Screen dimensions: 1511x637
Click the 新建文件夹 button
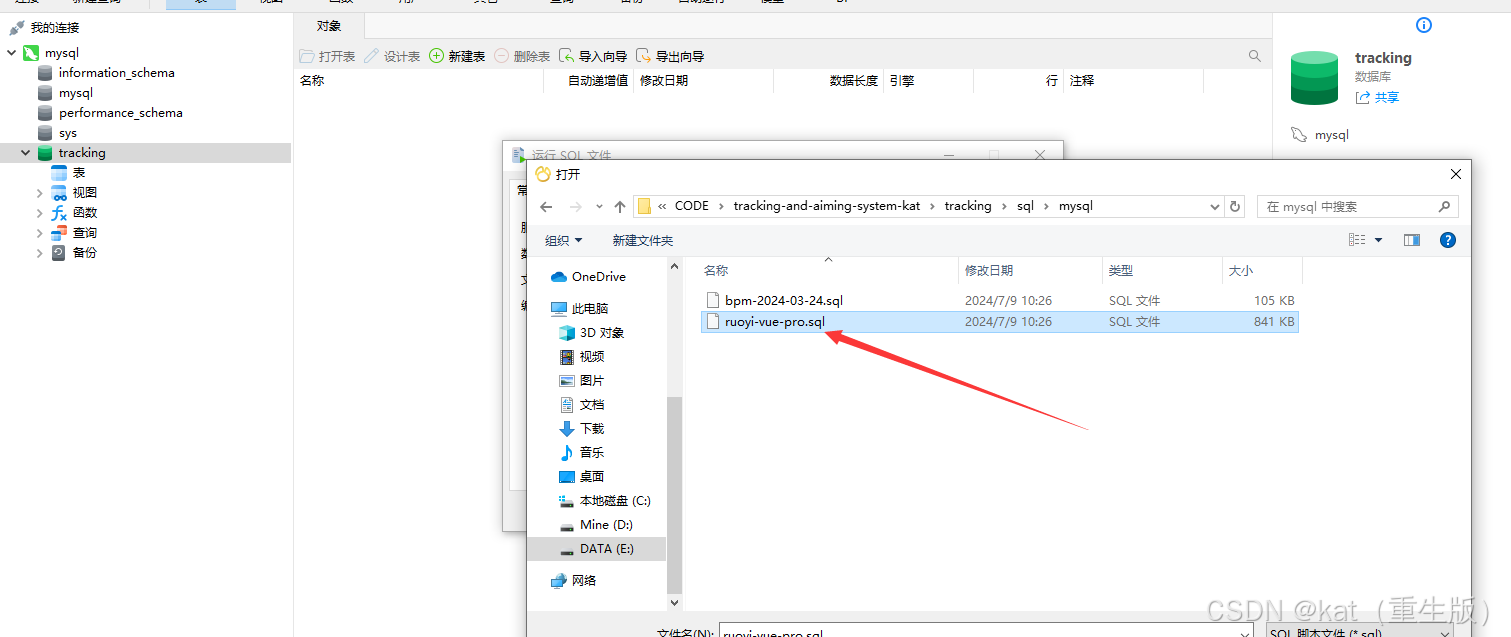(642, 239)
